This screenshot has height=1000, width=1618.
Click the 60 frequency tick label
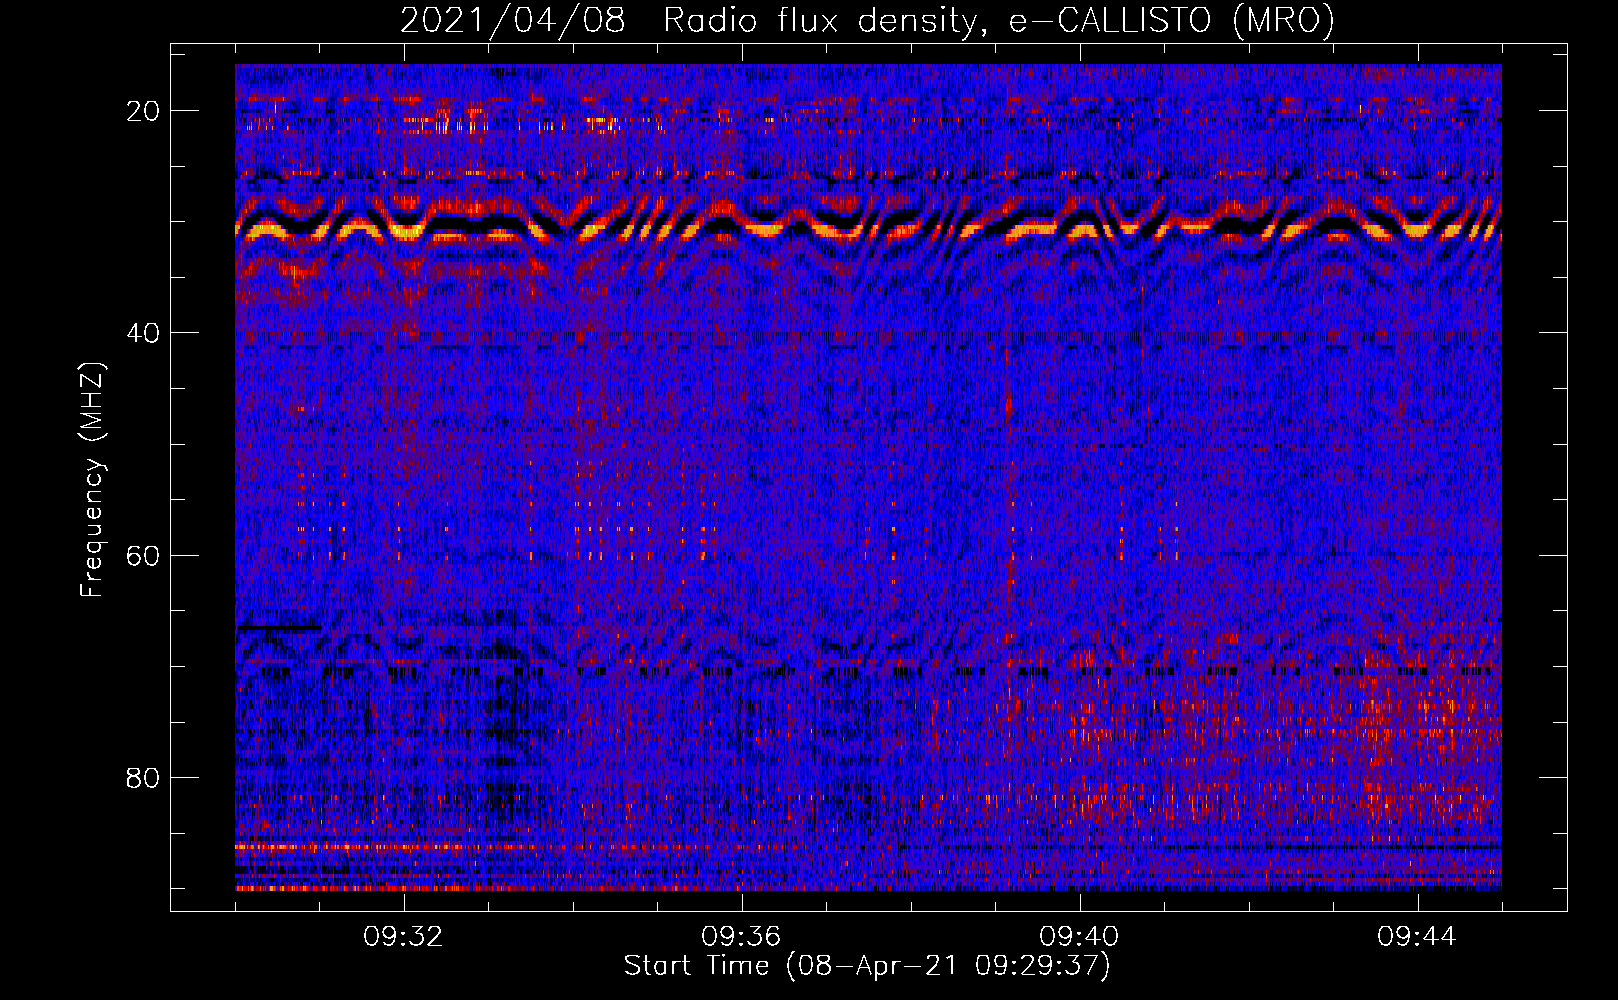click(143, 555)
